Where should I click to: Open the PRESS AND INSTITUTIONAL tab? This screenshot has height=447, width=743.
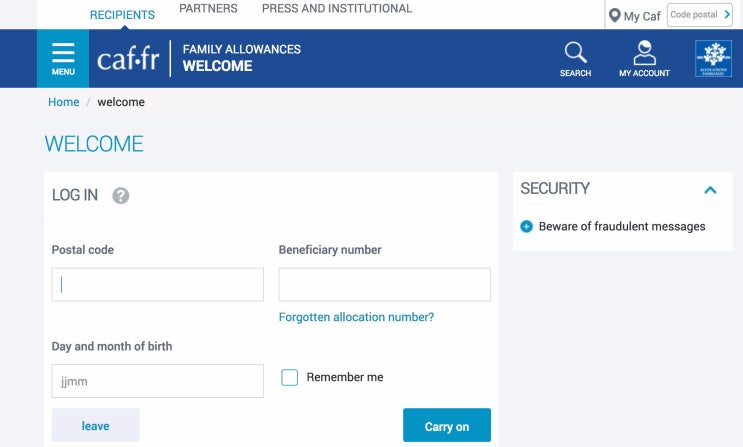point(336,9)
